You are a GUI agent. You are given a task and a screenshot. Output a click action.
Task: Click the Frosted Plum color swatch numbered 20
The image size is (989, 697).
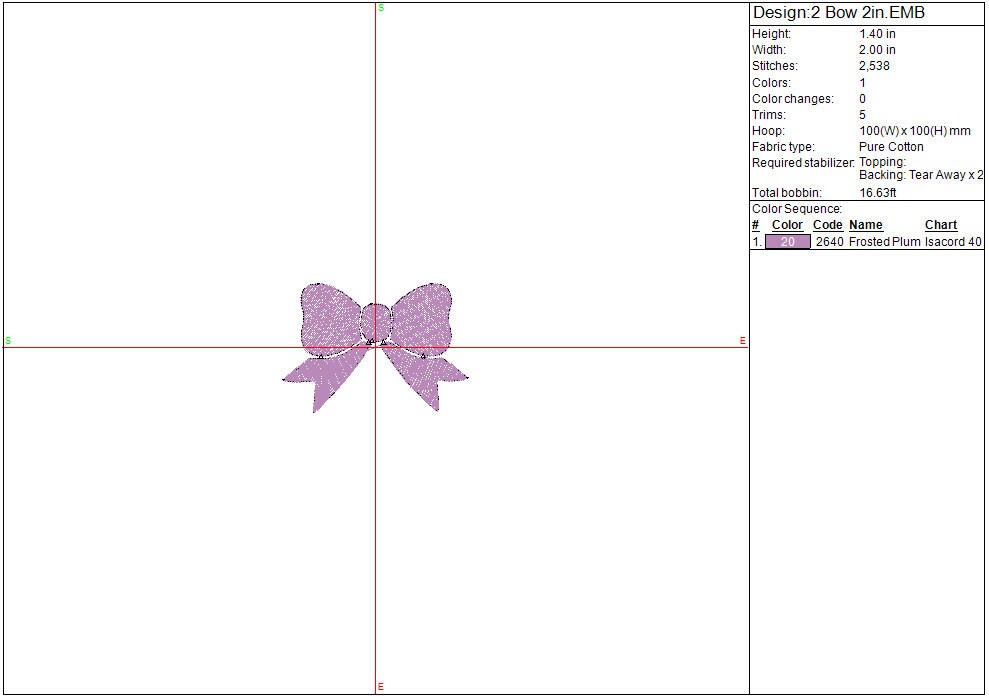787,242
